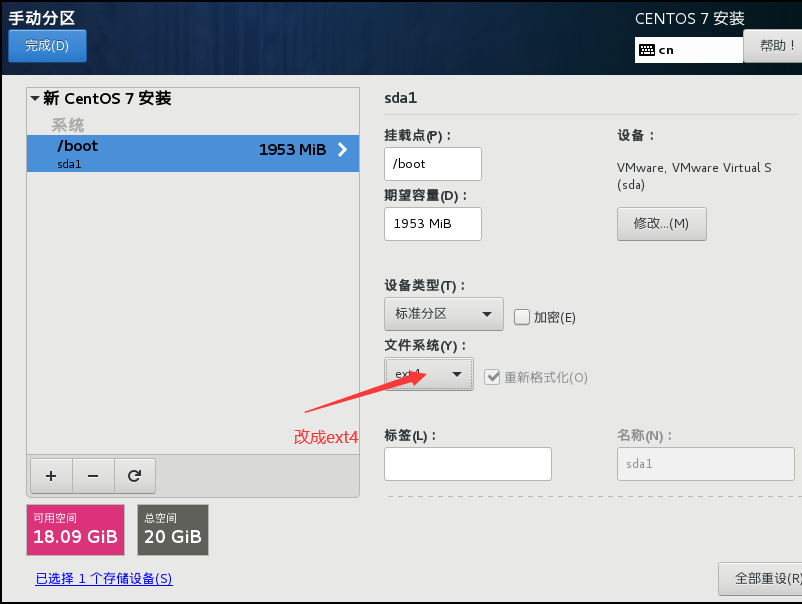Click the pink 可用空间 18.09 GiB box
Image resolution: width=802 pixels, height=604 pixels.
pyautogui.click(x=75, y=530)
